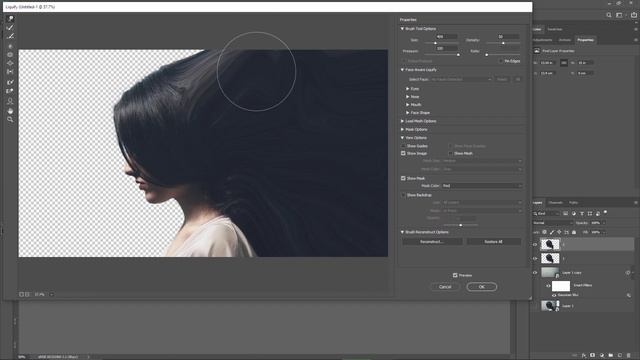Click the delete layer trash icon
This screenshot has width=640, height=360.
[x=629, y=356]
